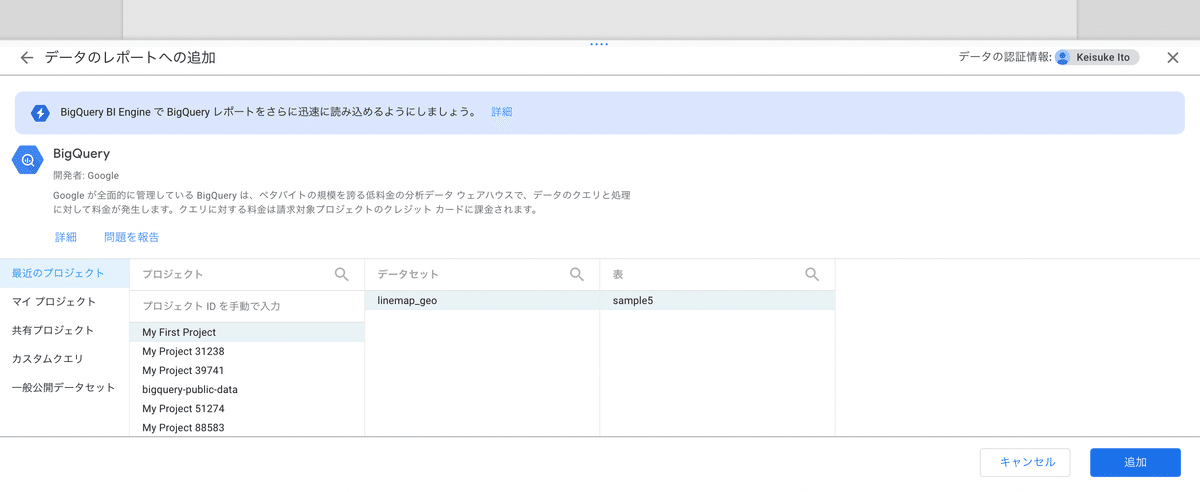The width and height of the screenshot is (1200, 492).
Task: Select My Project 39741
Action: point(247,370)
